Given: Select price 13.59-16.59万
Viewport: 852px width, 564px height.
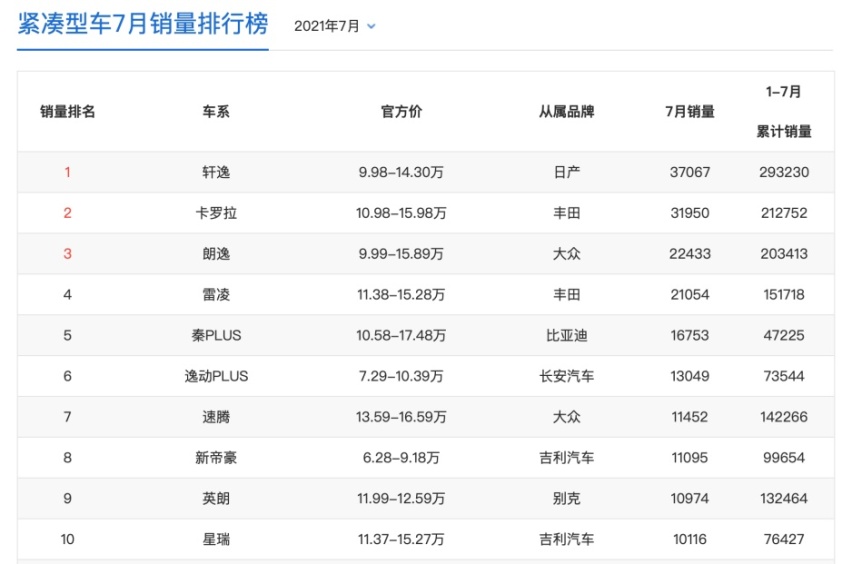Looking at the screenshot, I should click(401, 417).
